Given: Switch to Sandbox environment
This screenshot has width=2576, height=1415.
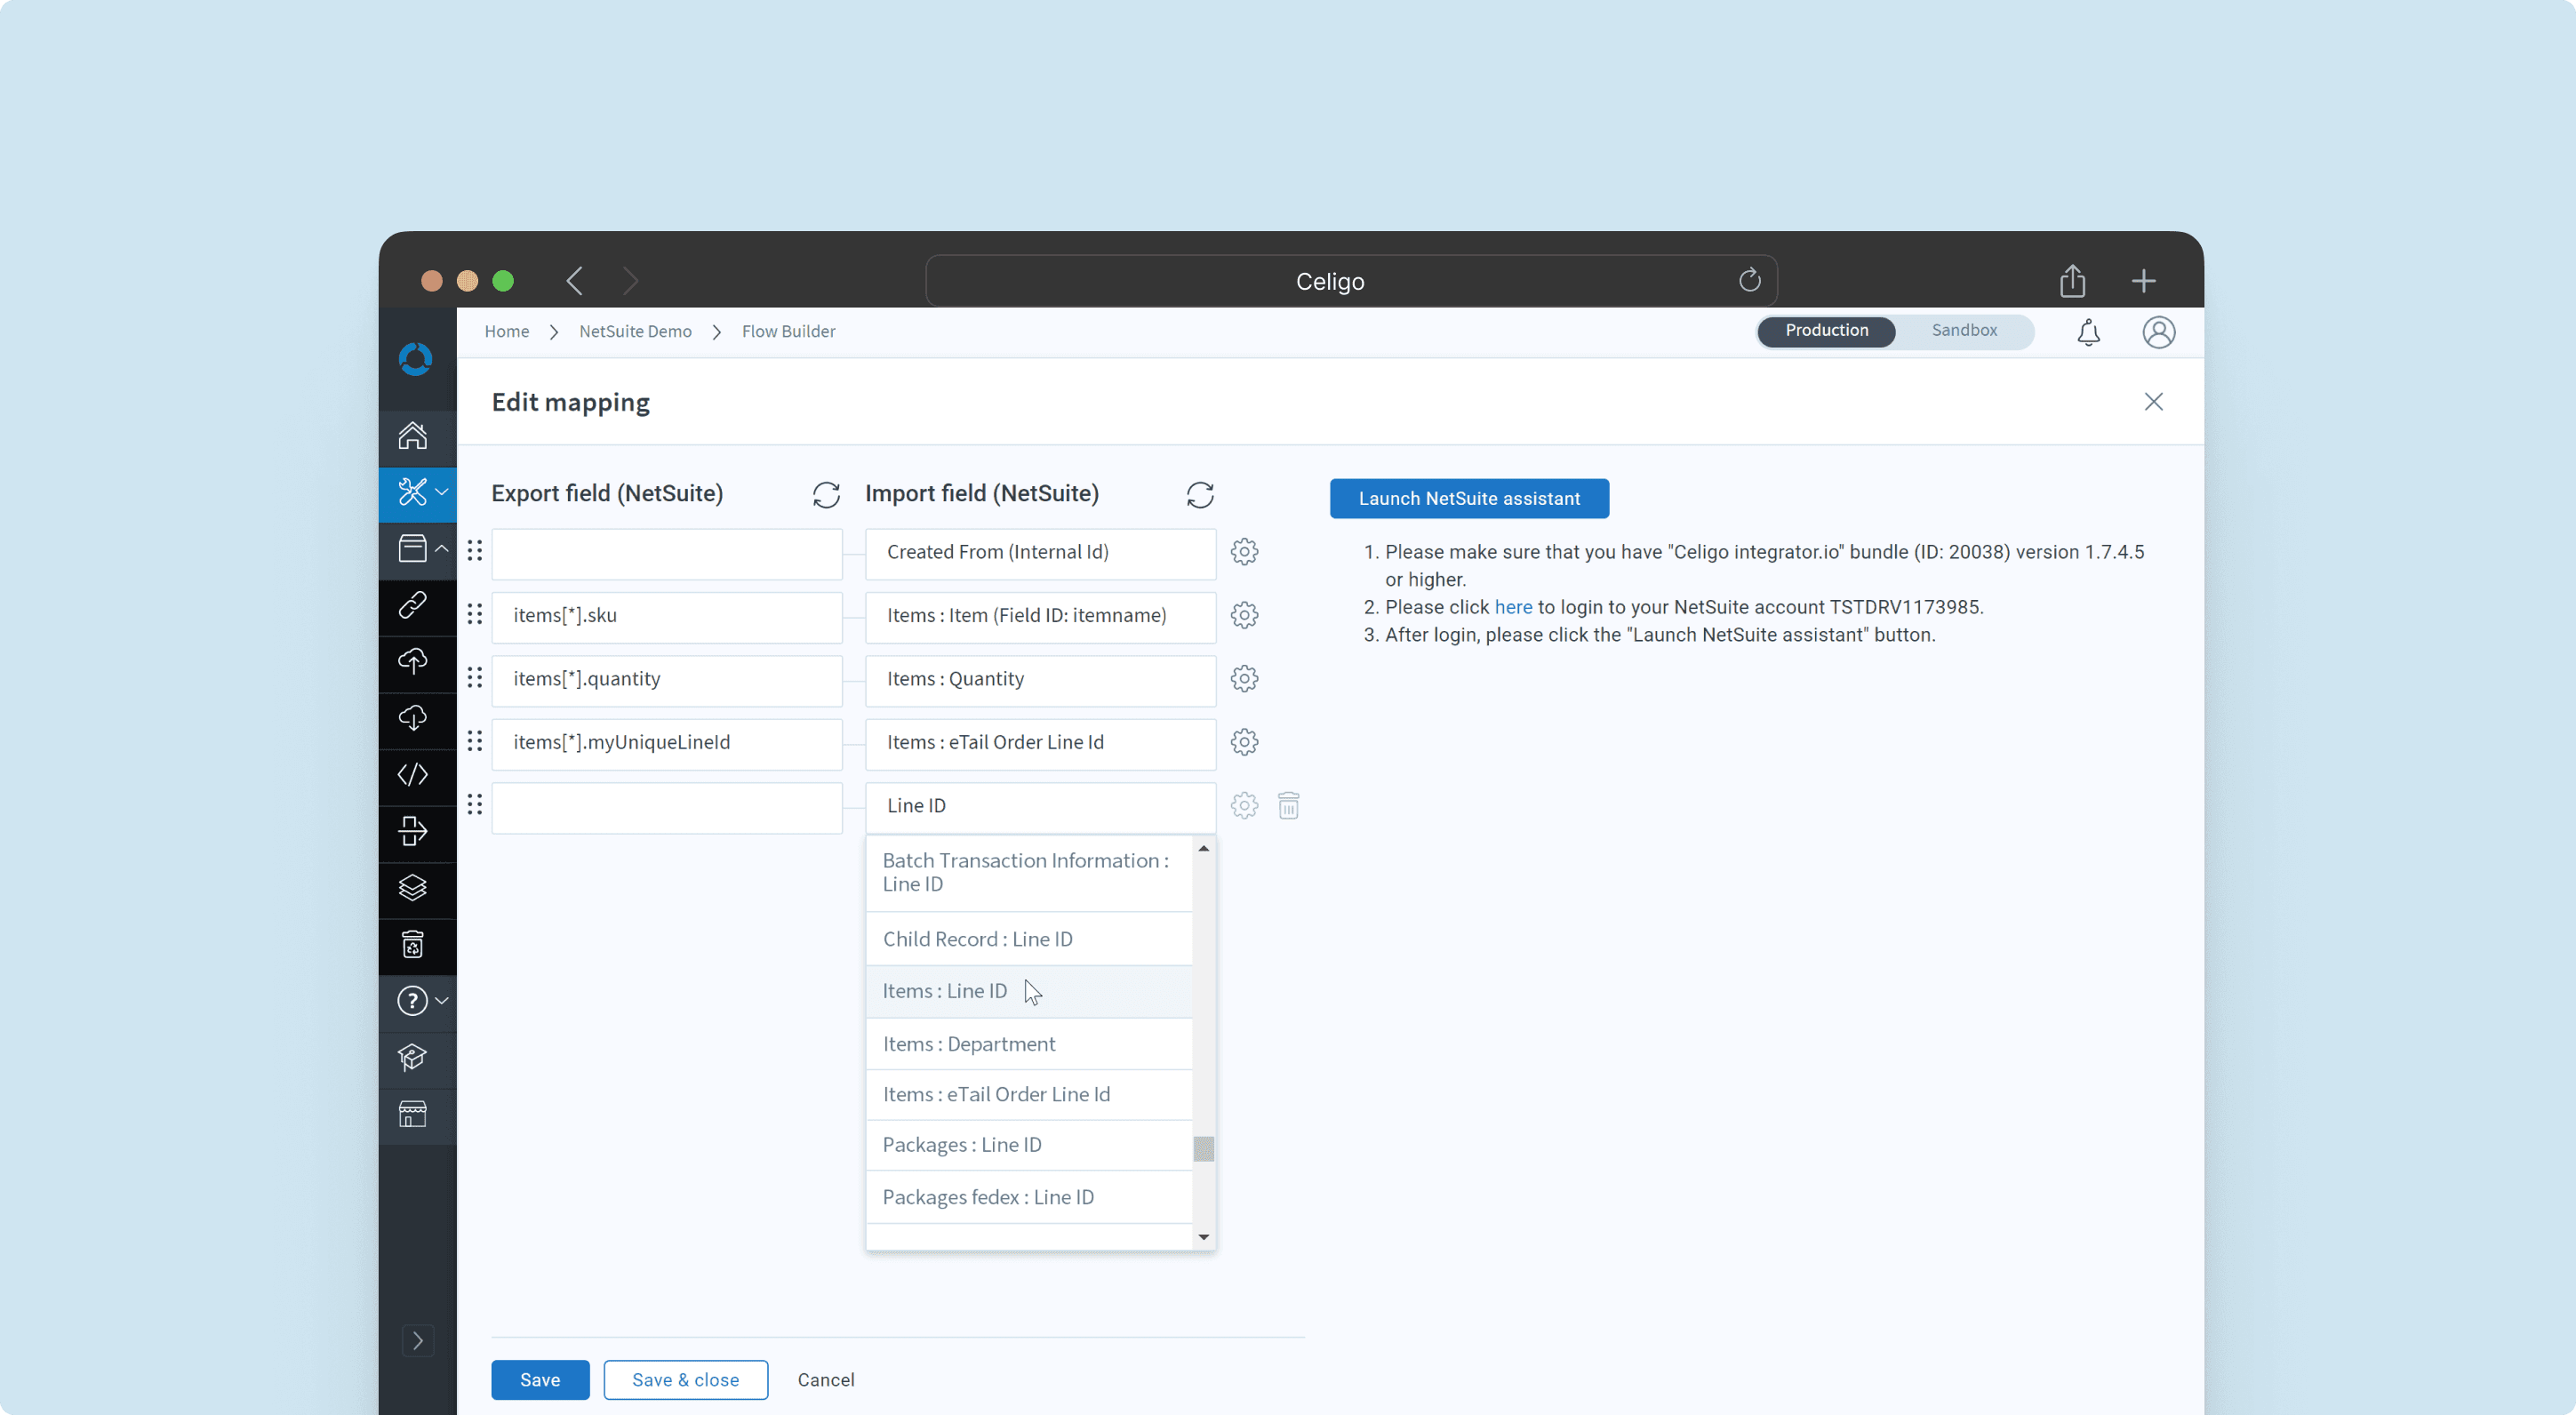Looking at the screenshot, I should [x=1964, y=331].
